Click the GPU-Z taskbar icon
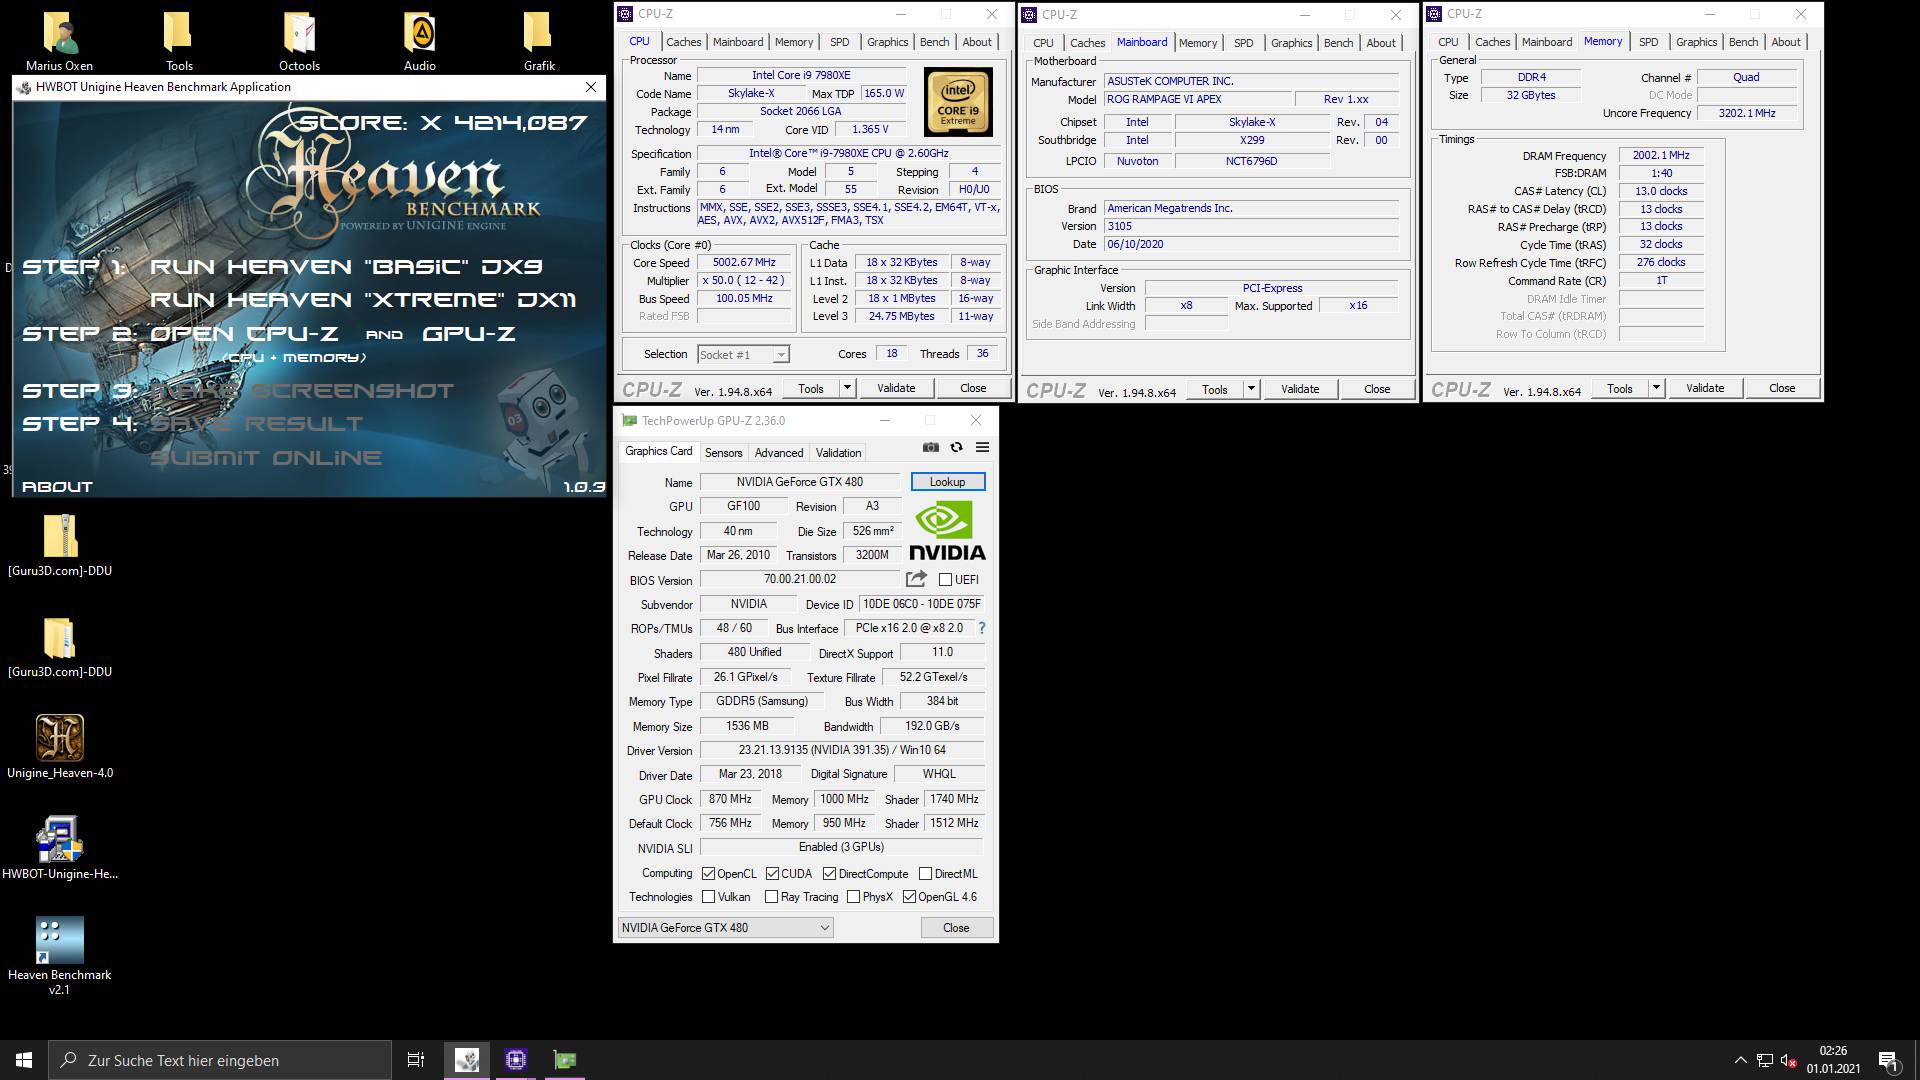Screen dimensions: 1920x1080 coord(565,1060)
